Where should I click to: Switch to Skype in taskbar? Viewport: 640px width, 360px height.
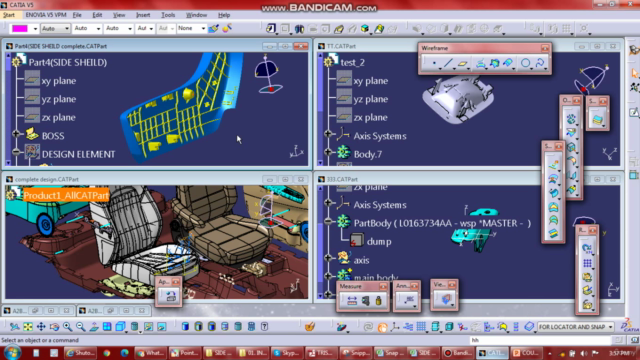(287, 353)
